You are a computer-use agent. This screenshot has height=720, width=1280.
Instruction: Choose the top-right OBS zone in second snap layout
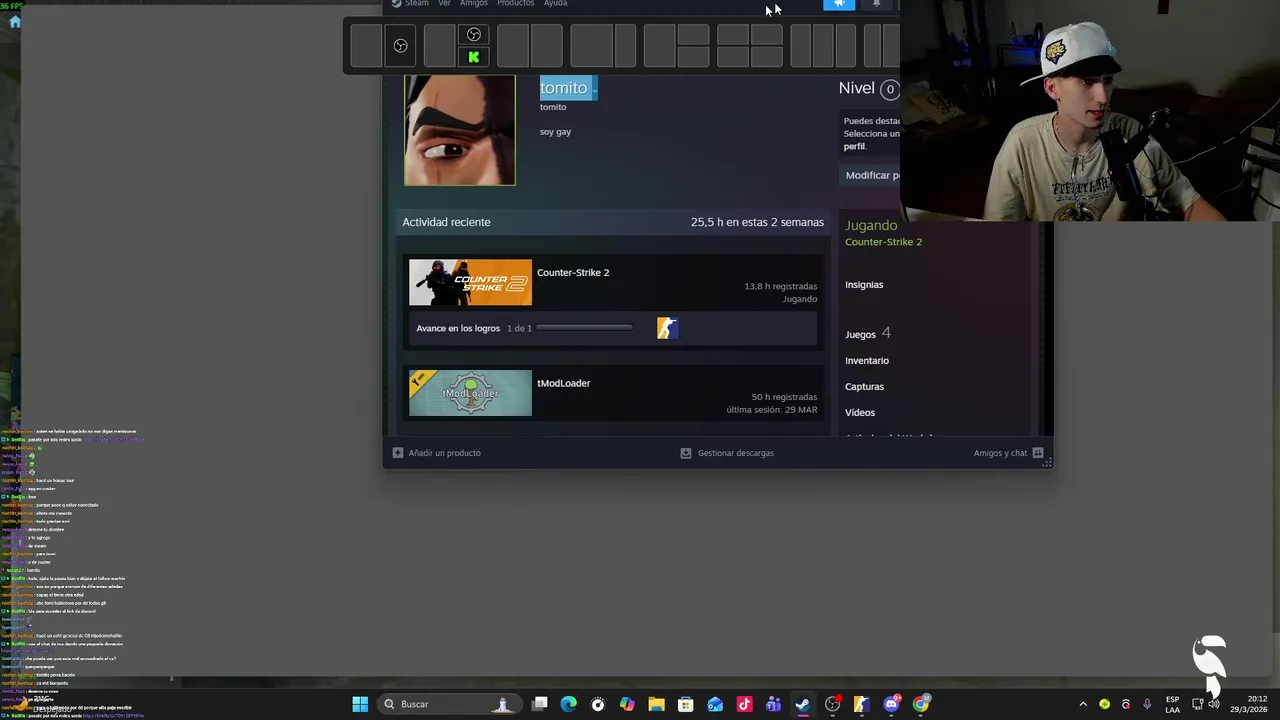coord(474,35)
